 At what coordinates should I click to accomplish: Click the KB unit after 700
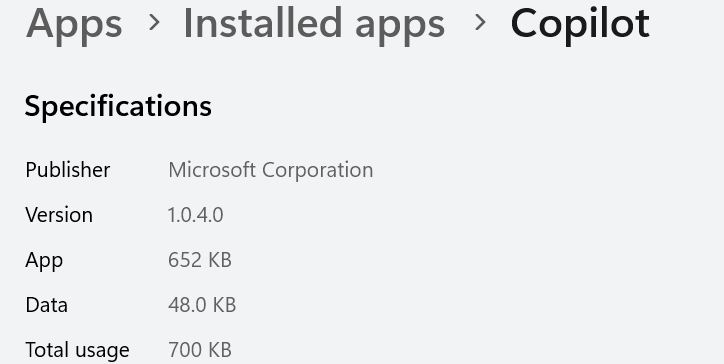pyautogui.click(x=220, y=350)
